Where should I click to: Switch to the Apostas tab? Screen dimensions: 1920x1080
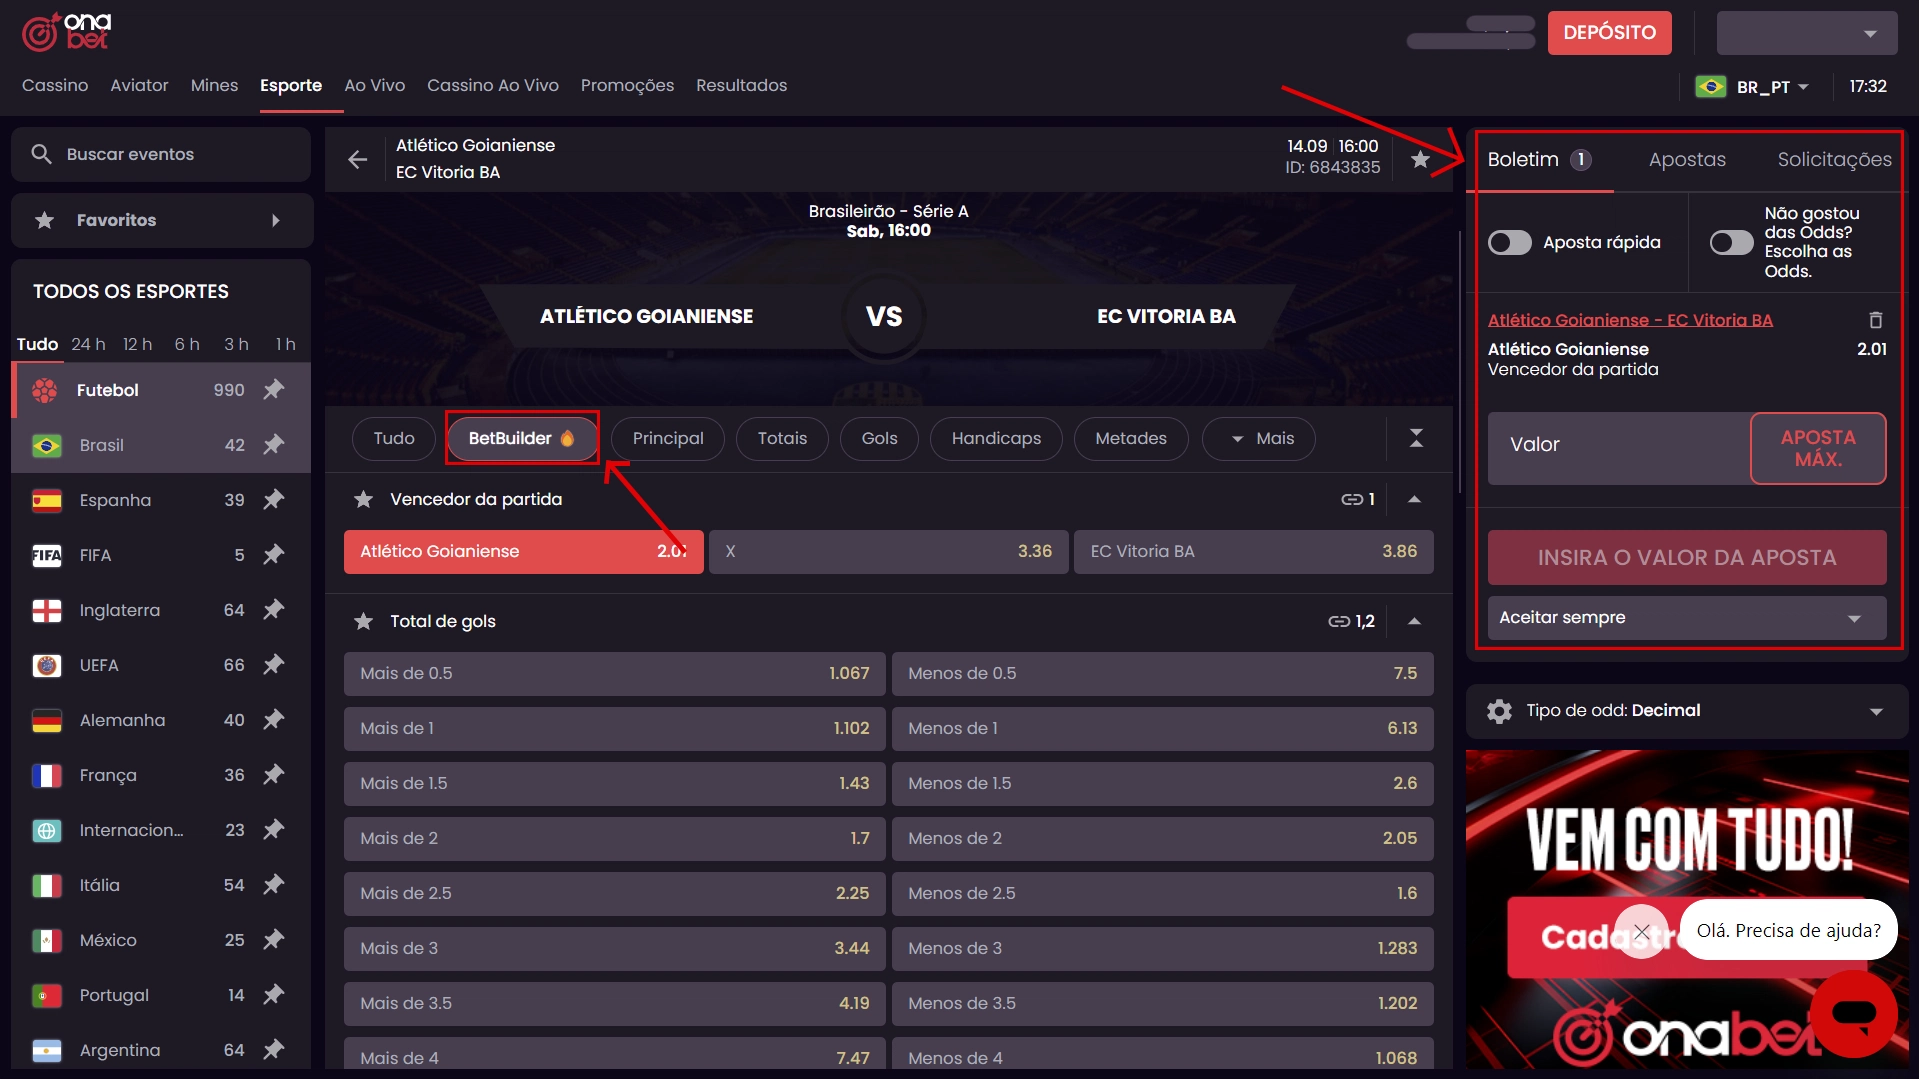click(1687, 159)
